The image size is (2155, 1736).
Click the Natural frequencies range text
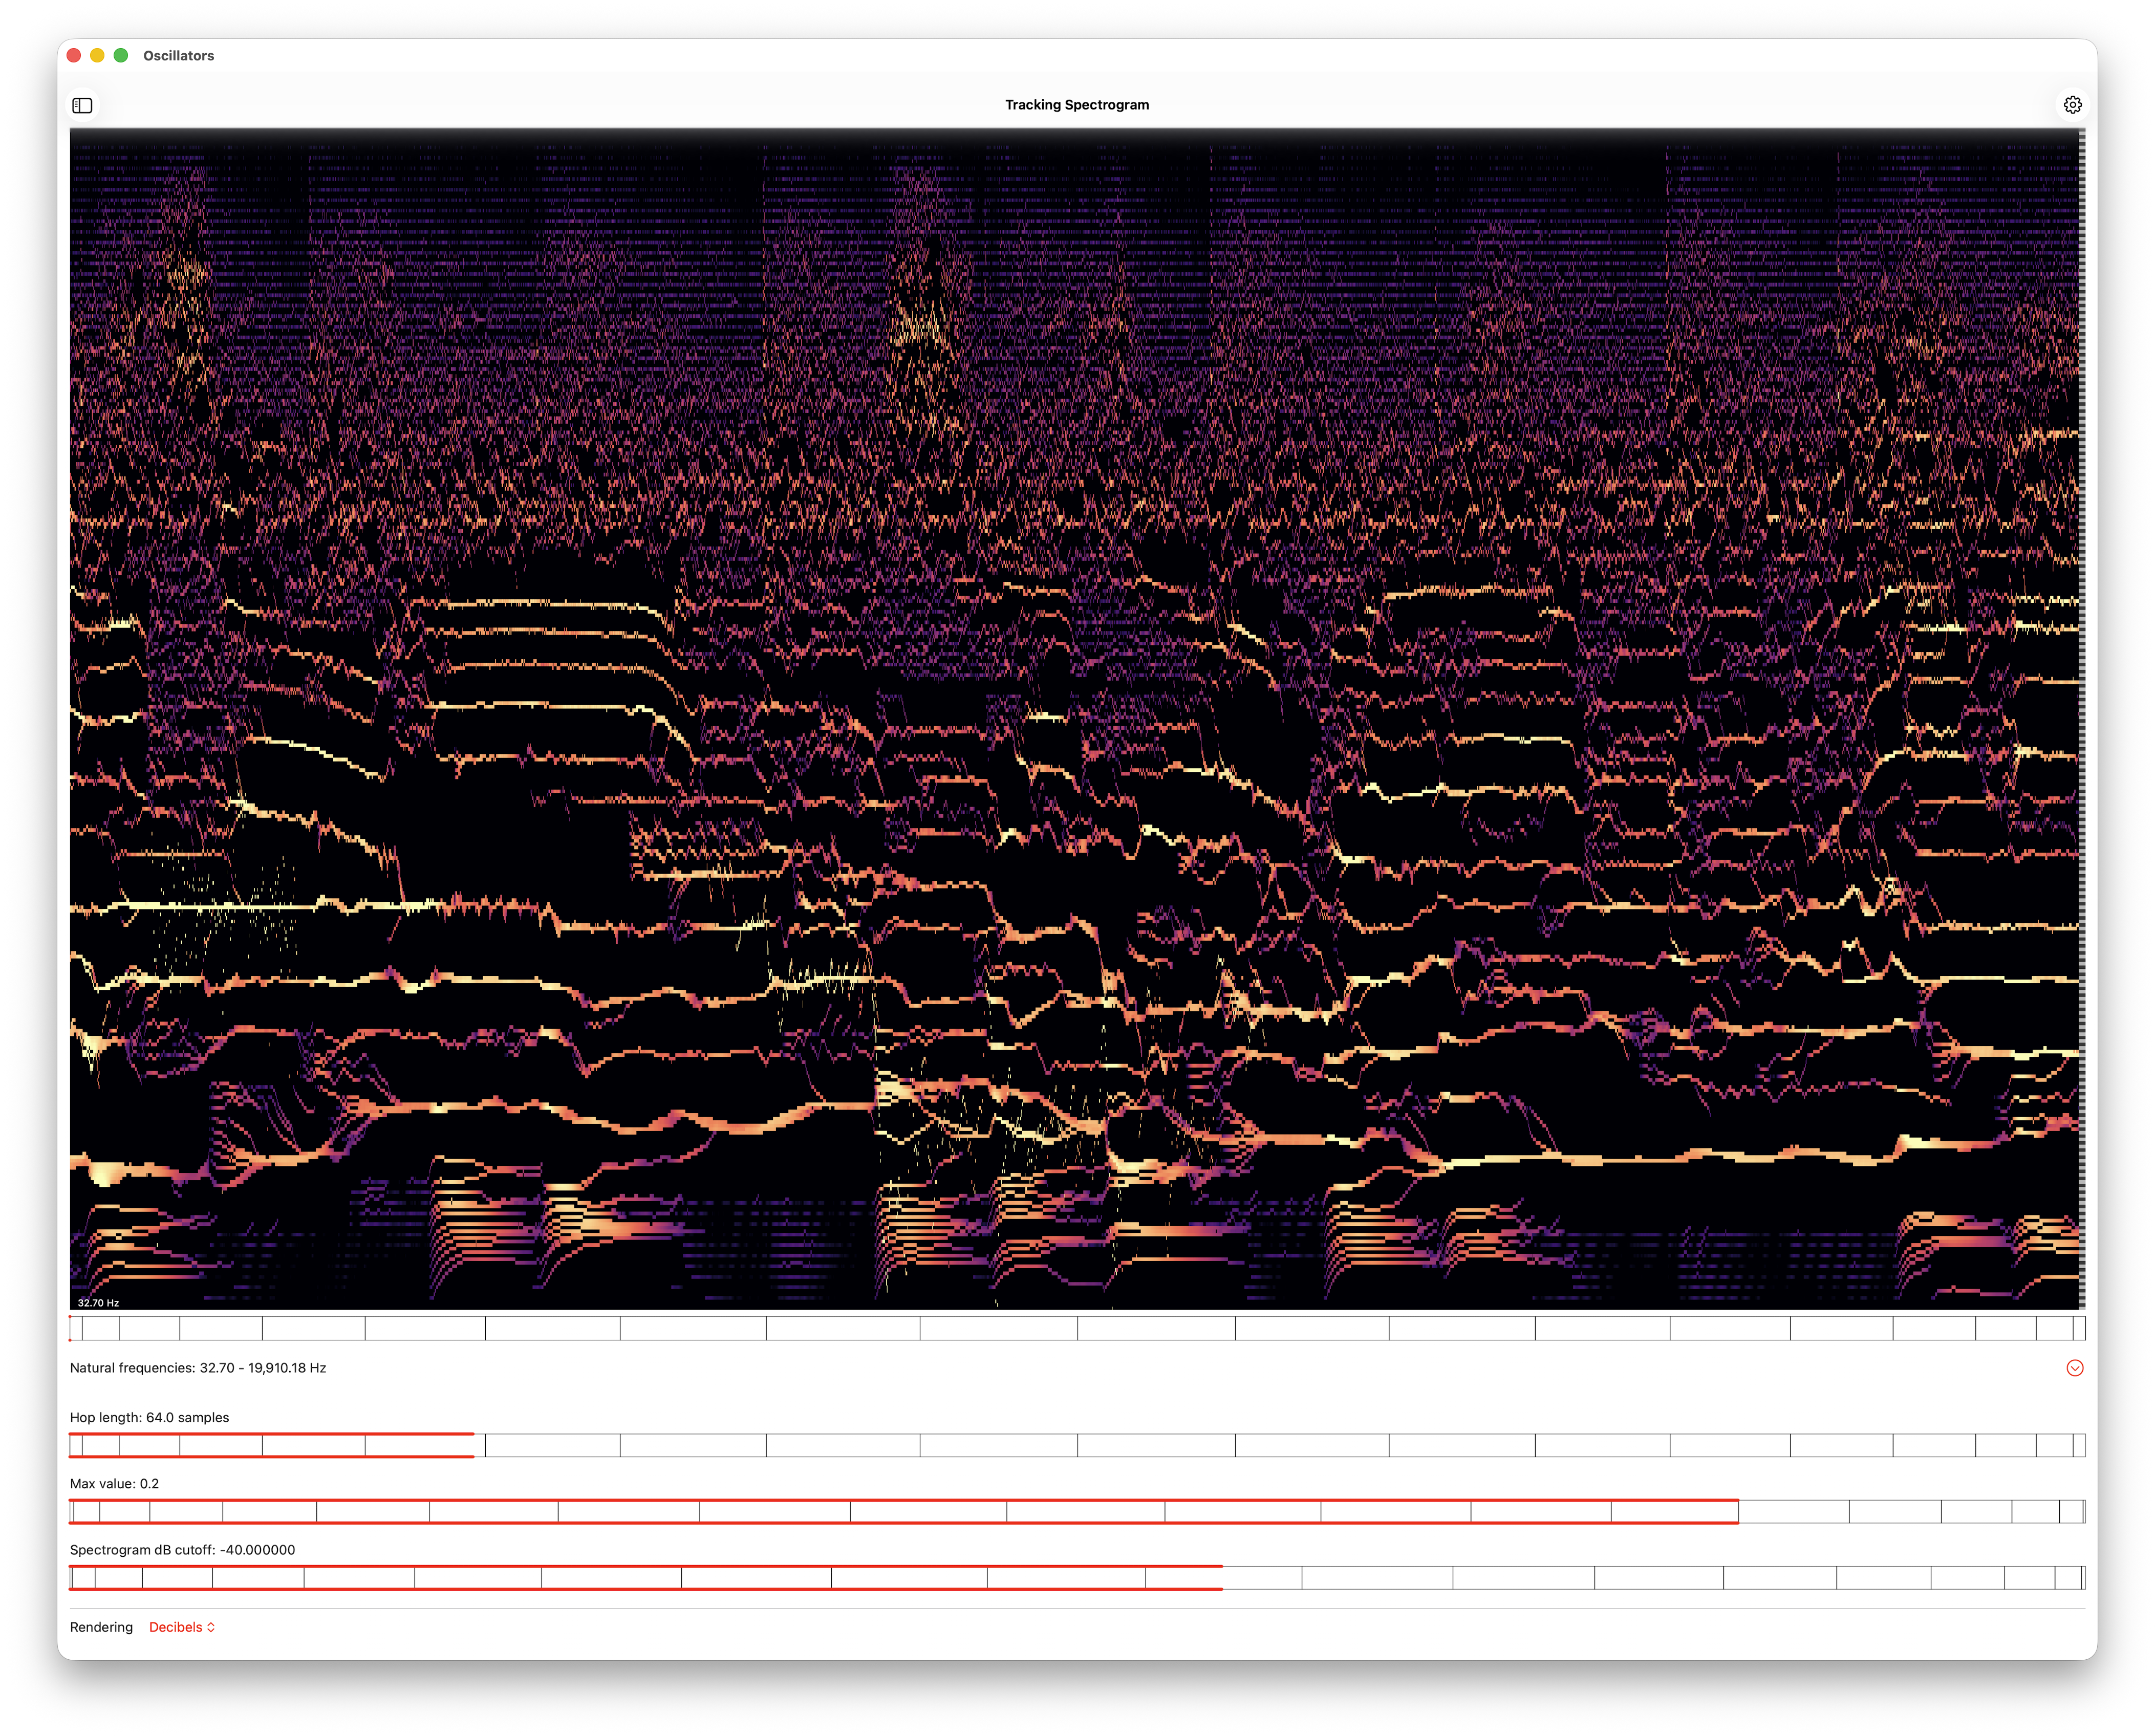click(x=198, y=1368)
